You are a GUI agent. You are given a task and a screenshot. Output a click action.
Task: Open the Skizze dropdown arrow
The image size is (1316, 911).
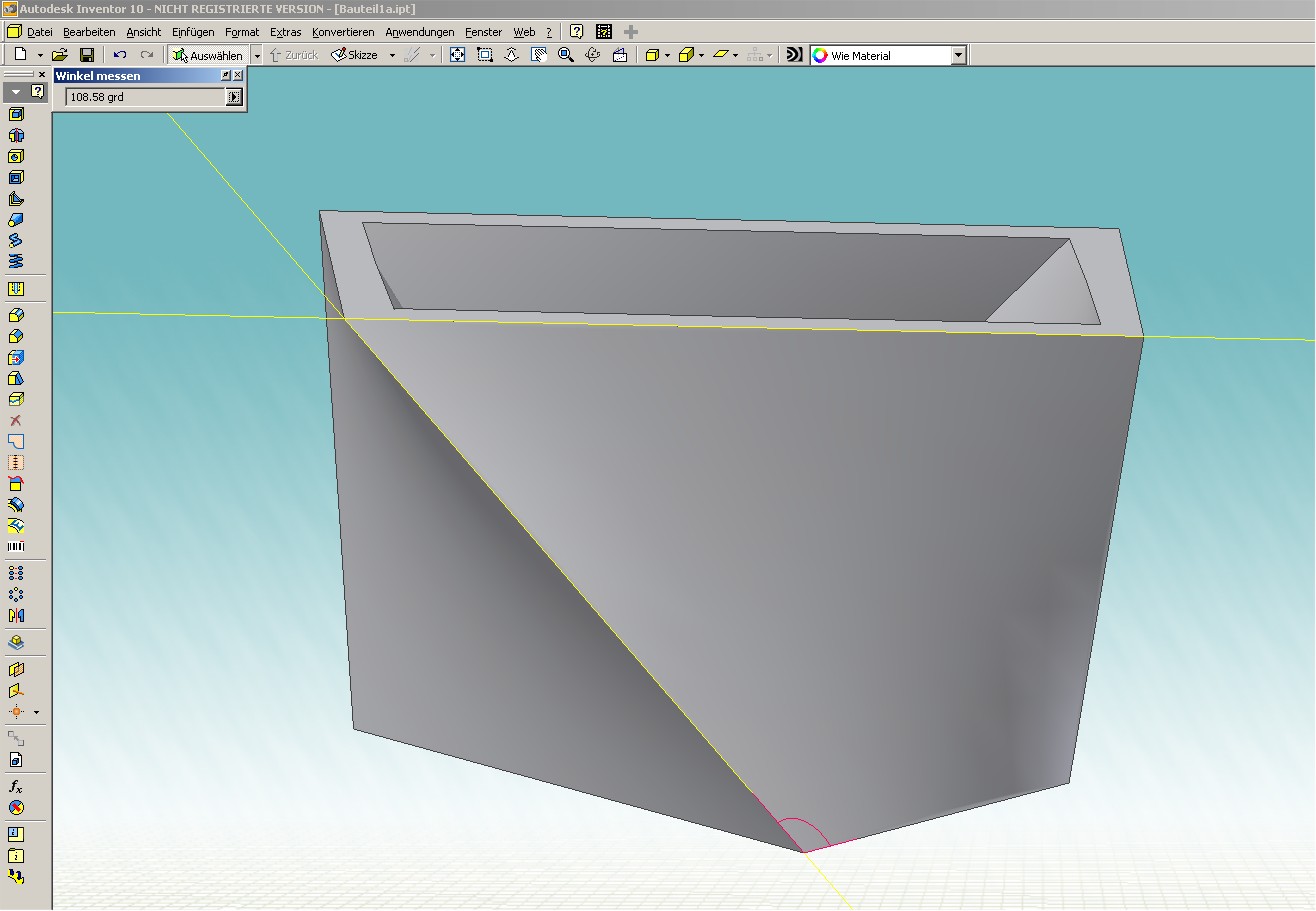392,56
